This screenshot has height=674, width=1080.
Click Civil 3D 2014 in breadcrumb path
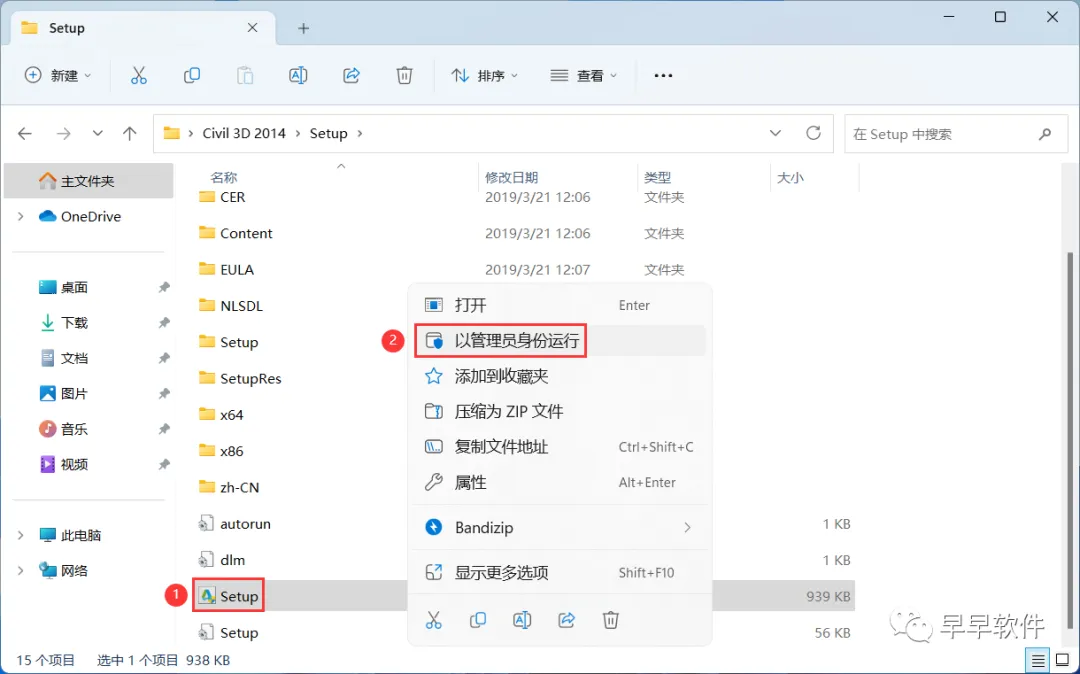coord(244,134)
